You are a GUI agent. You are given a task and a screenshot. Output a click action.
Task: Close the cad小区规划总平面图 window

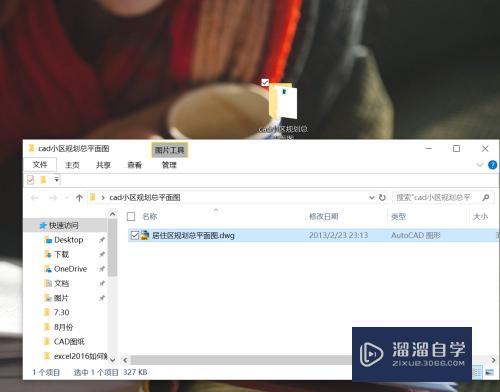pos(485,148)
